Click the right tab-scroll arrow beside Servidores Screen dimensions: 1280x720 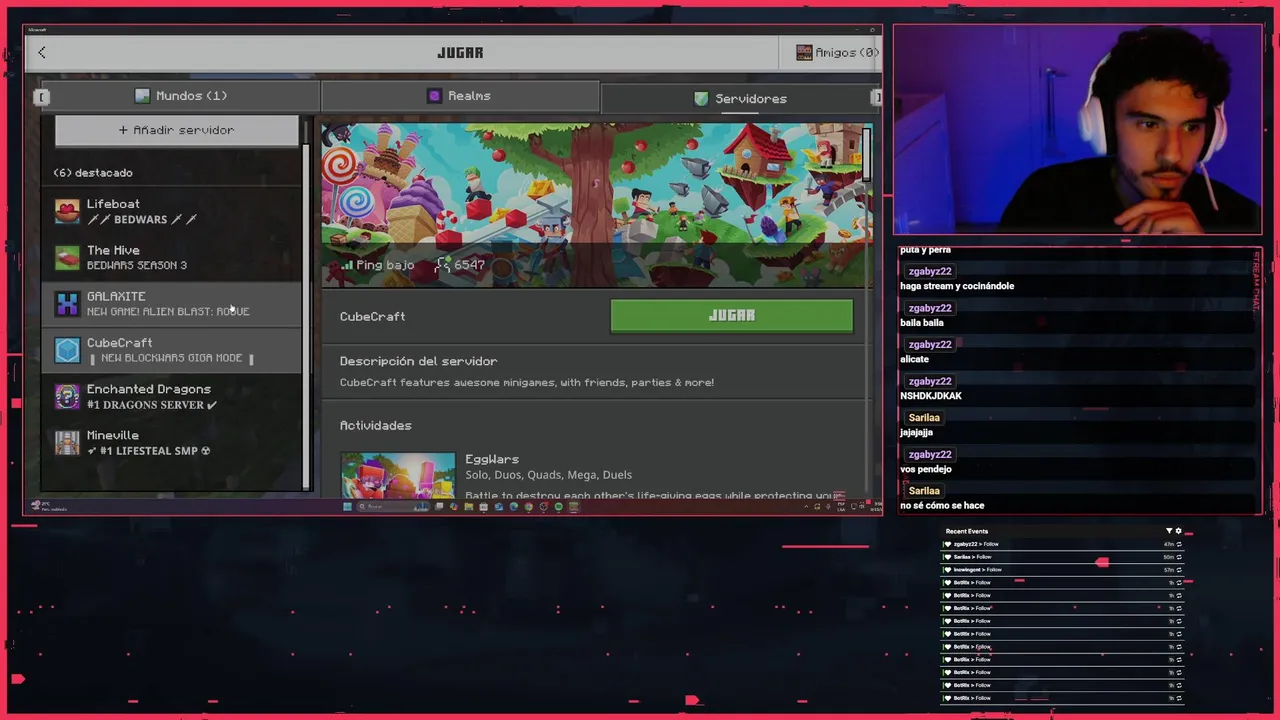pyautogui.click(x=876, y=97)
